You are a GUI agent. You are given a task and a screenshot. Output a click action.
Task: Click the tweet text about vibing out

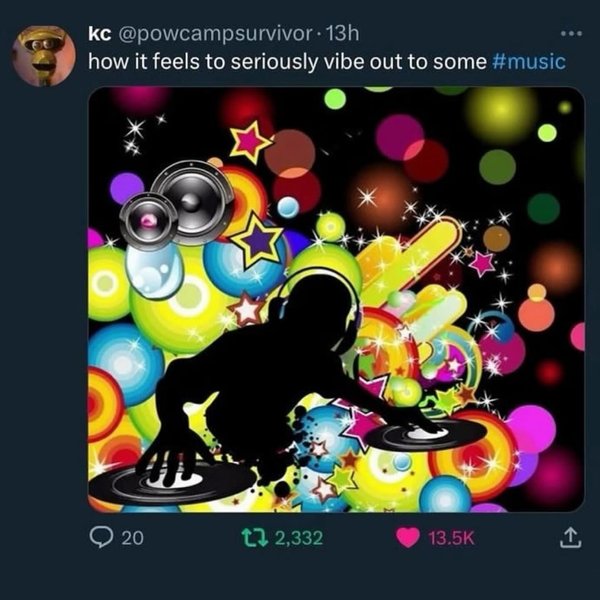[x=288, y=61]
